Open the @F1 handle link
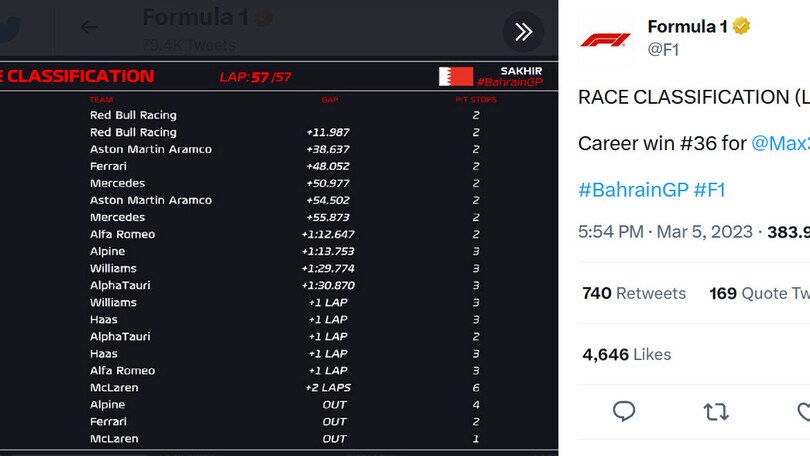810x456 pixels. point(663,50)
